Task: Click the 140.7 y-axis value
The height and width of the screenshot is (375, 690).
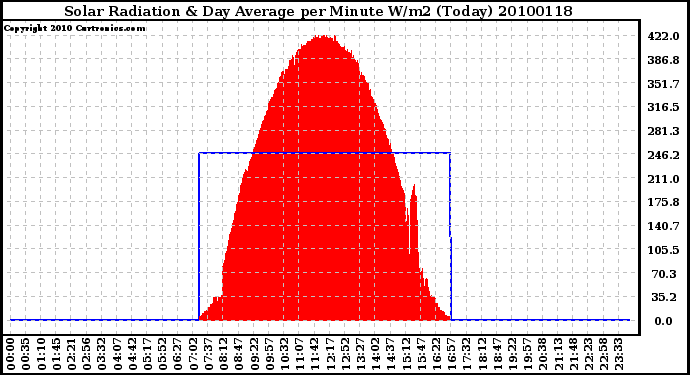Action: point(663,226)
